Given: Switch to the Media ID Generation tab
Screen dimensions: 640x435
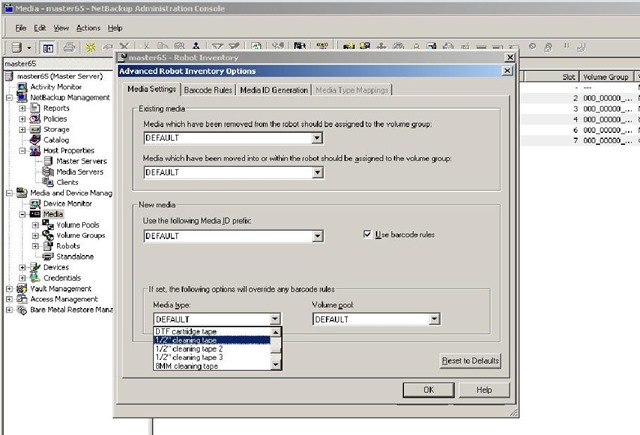Looking at the screenshot, I should coord(274,90).
